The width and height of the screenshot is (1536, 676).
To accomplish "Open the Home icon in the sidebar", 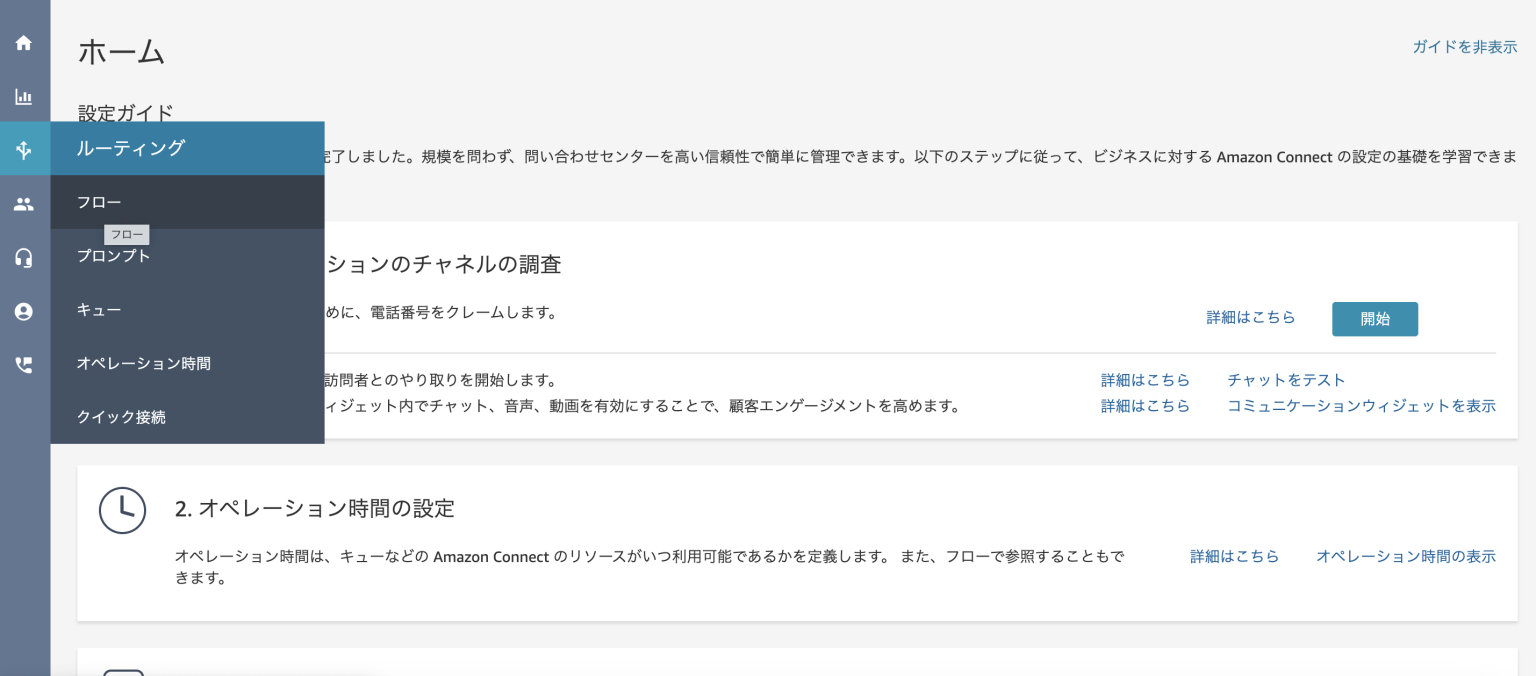I will coord(24,43).
